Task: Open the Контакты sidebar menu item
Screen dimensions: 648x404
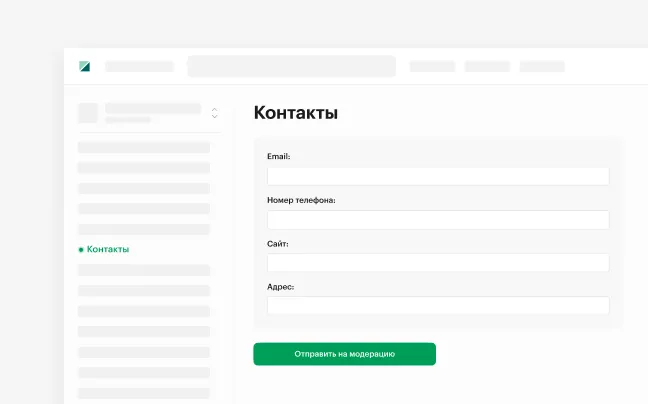Action: pos(104,249)
